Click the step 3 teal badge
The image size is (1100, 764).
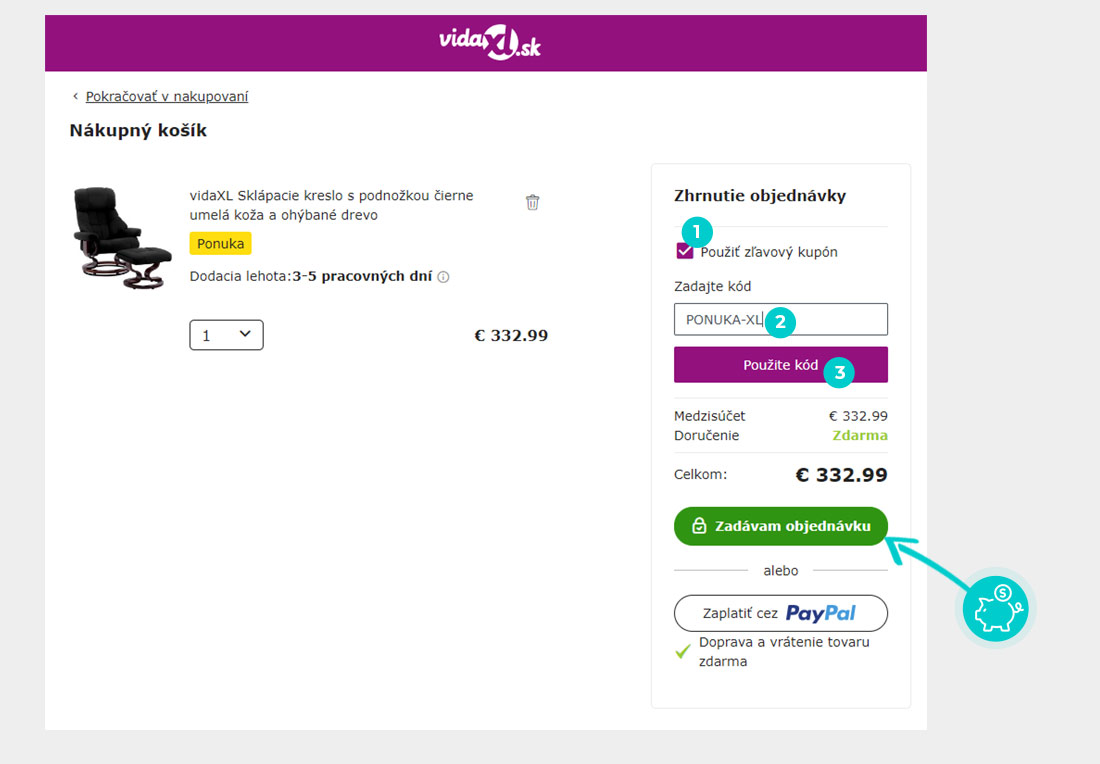839,373
